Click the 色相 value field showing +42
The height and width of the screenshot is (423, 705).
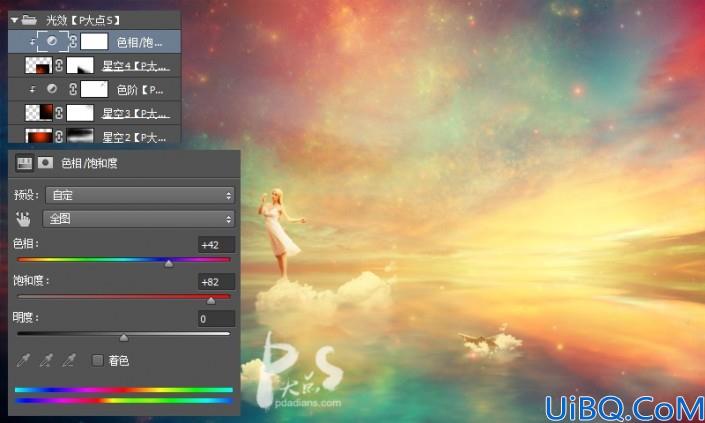point(216,245)
